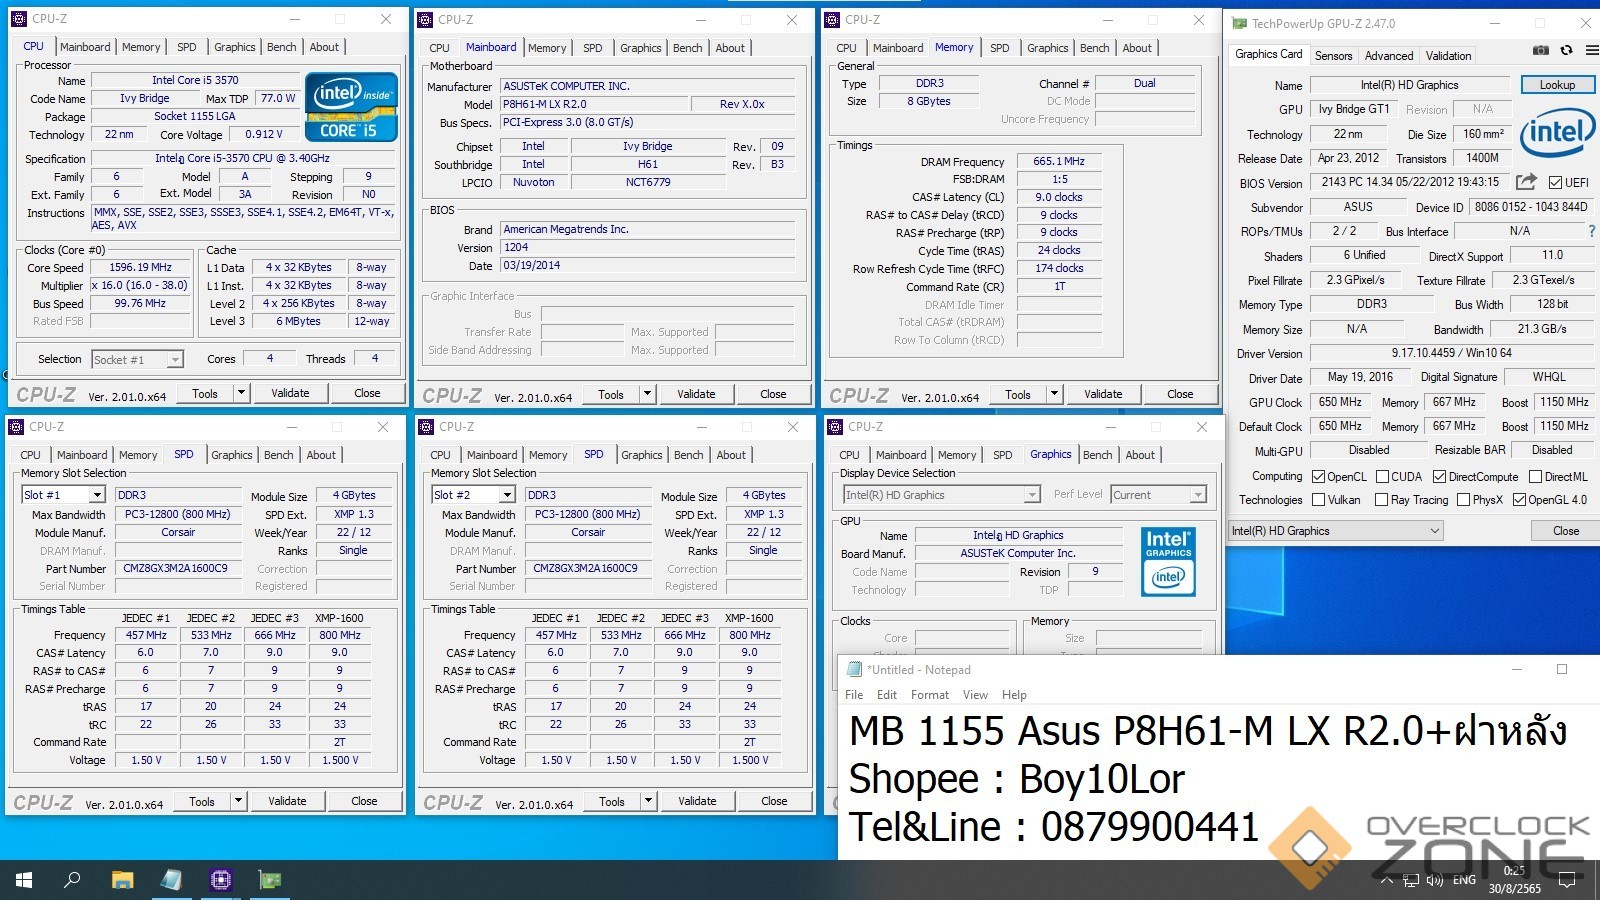
Task: Open the GPU-Z hamburger menu
Action: point(1591,51)
